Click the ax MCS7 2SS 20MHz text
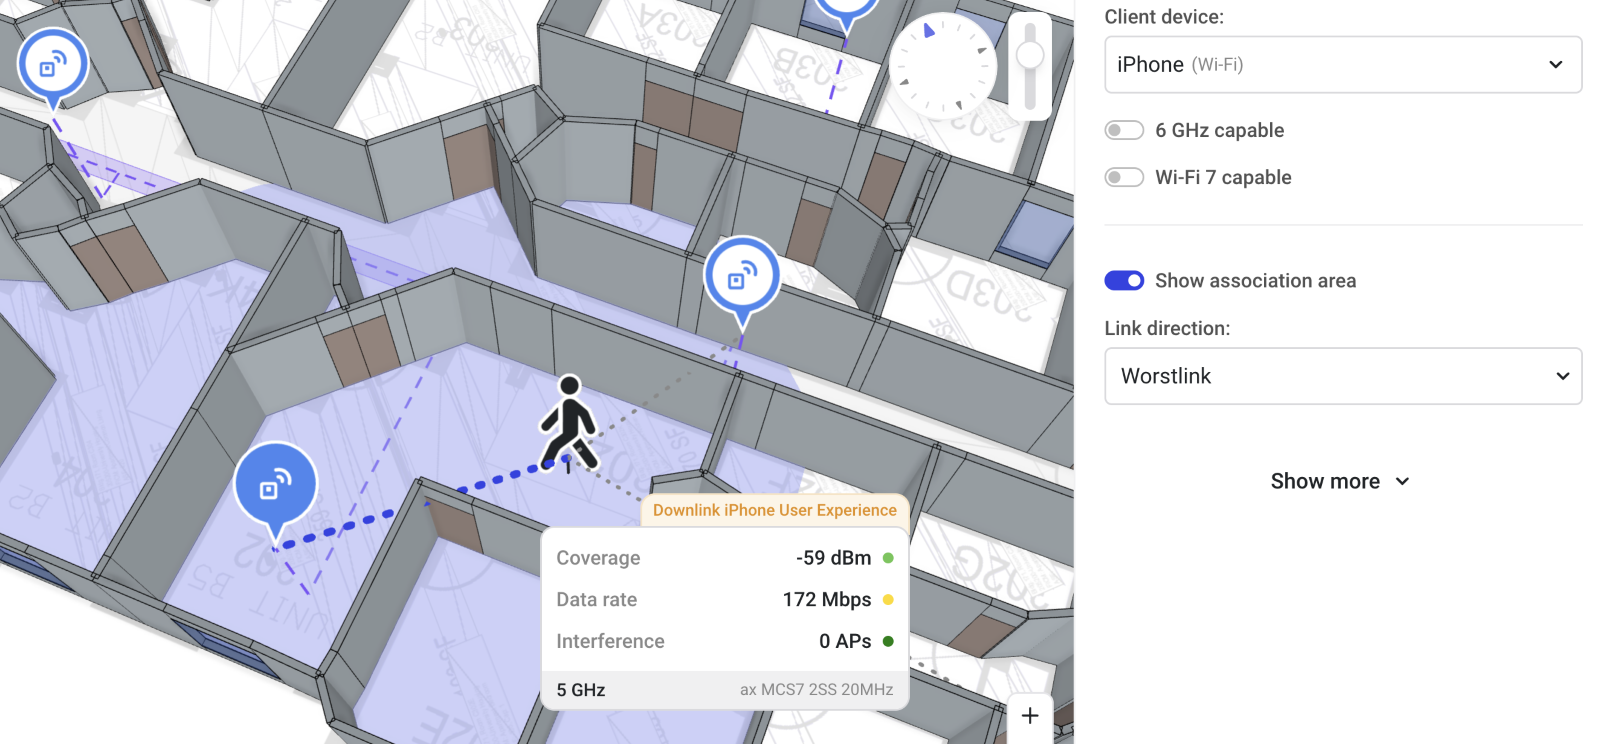The image size is (1600, 744). click(x=816, y=690)
